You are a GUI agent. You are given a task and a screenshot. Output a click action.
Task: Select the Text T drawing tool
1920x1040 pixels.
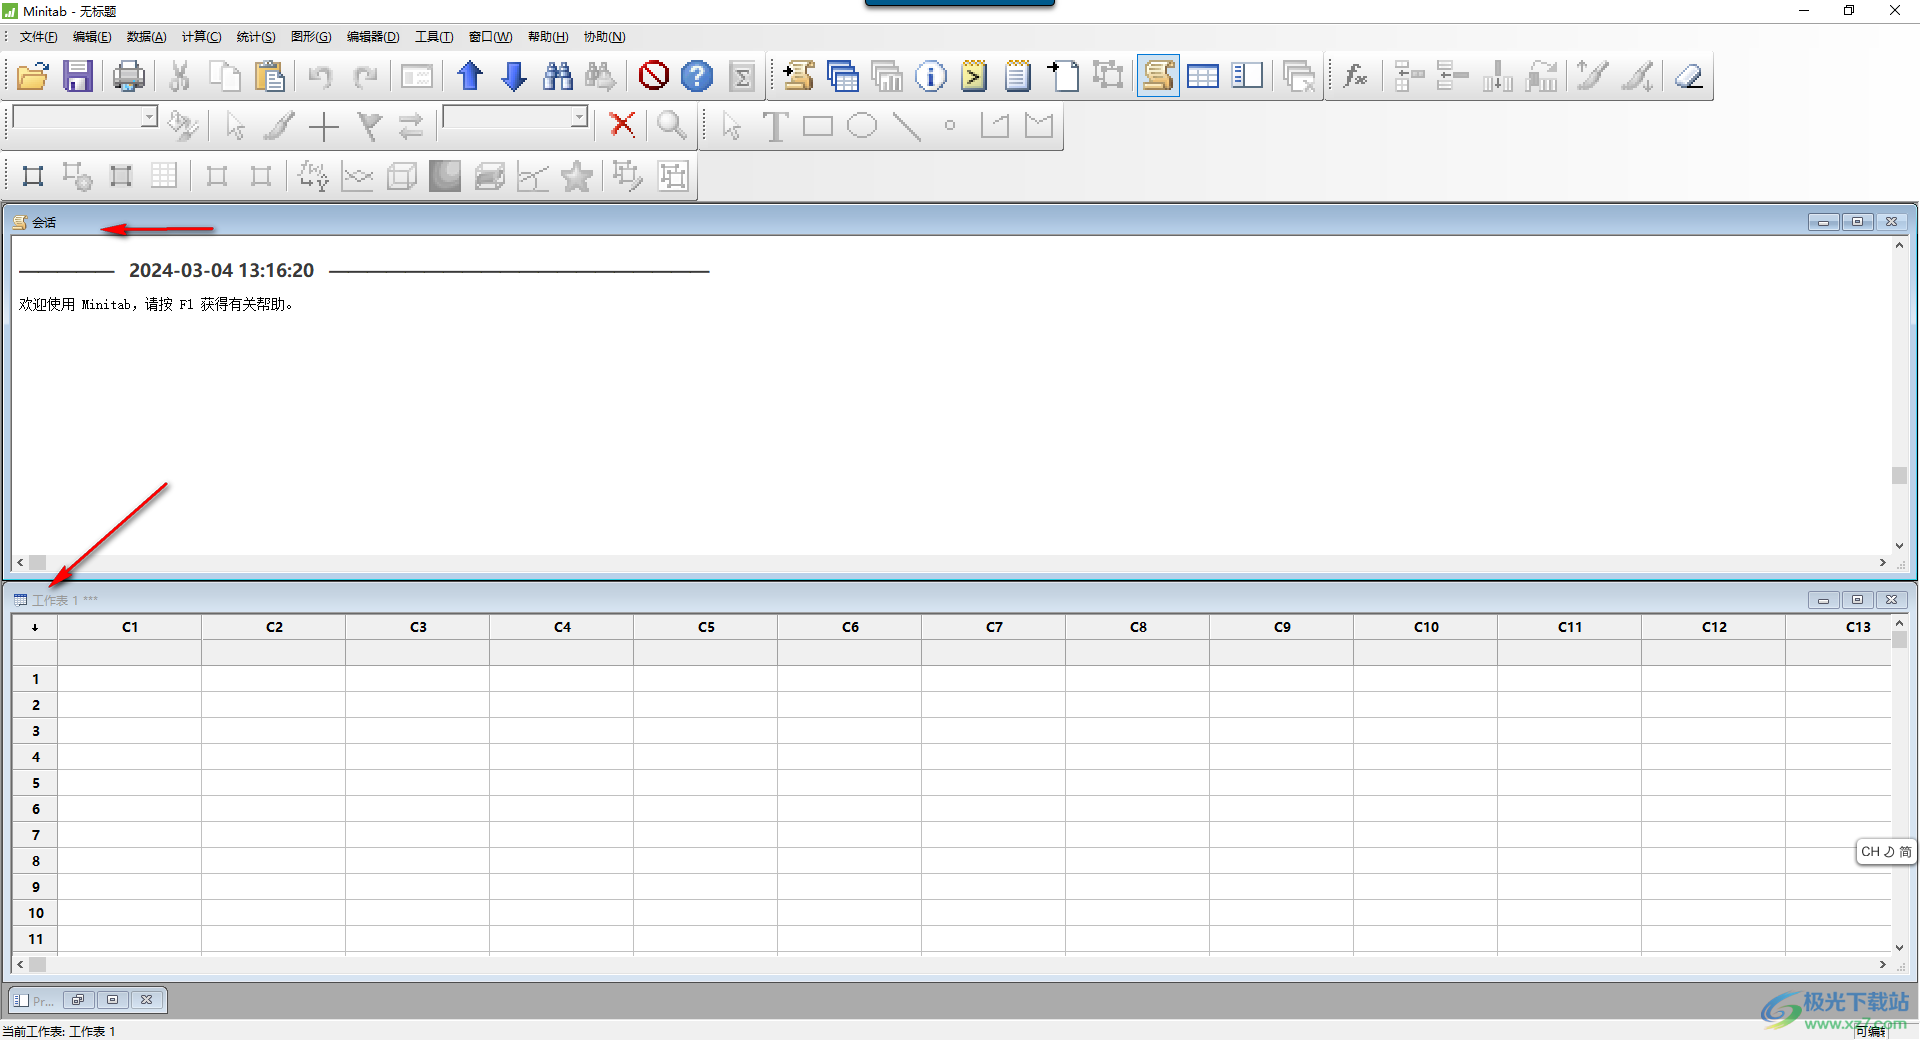(x=775, y=126)
